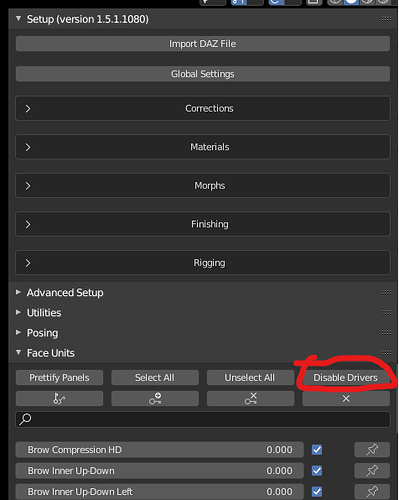Click the Brow Compression HD slider
The image size is (399, 500).
point(159,450)
